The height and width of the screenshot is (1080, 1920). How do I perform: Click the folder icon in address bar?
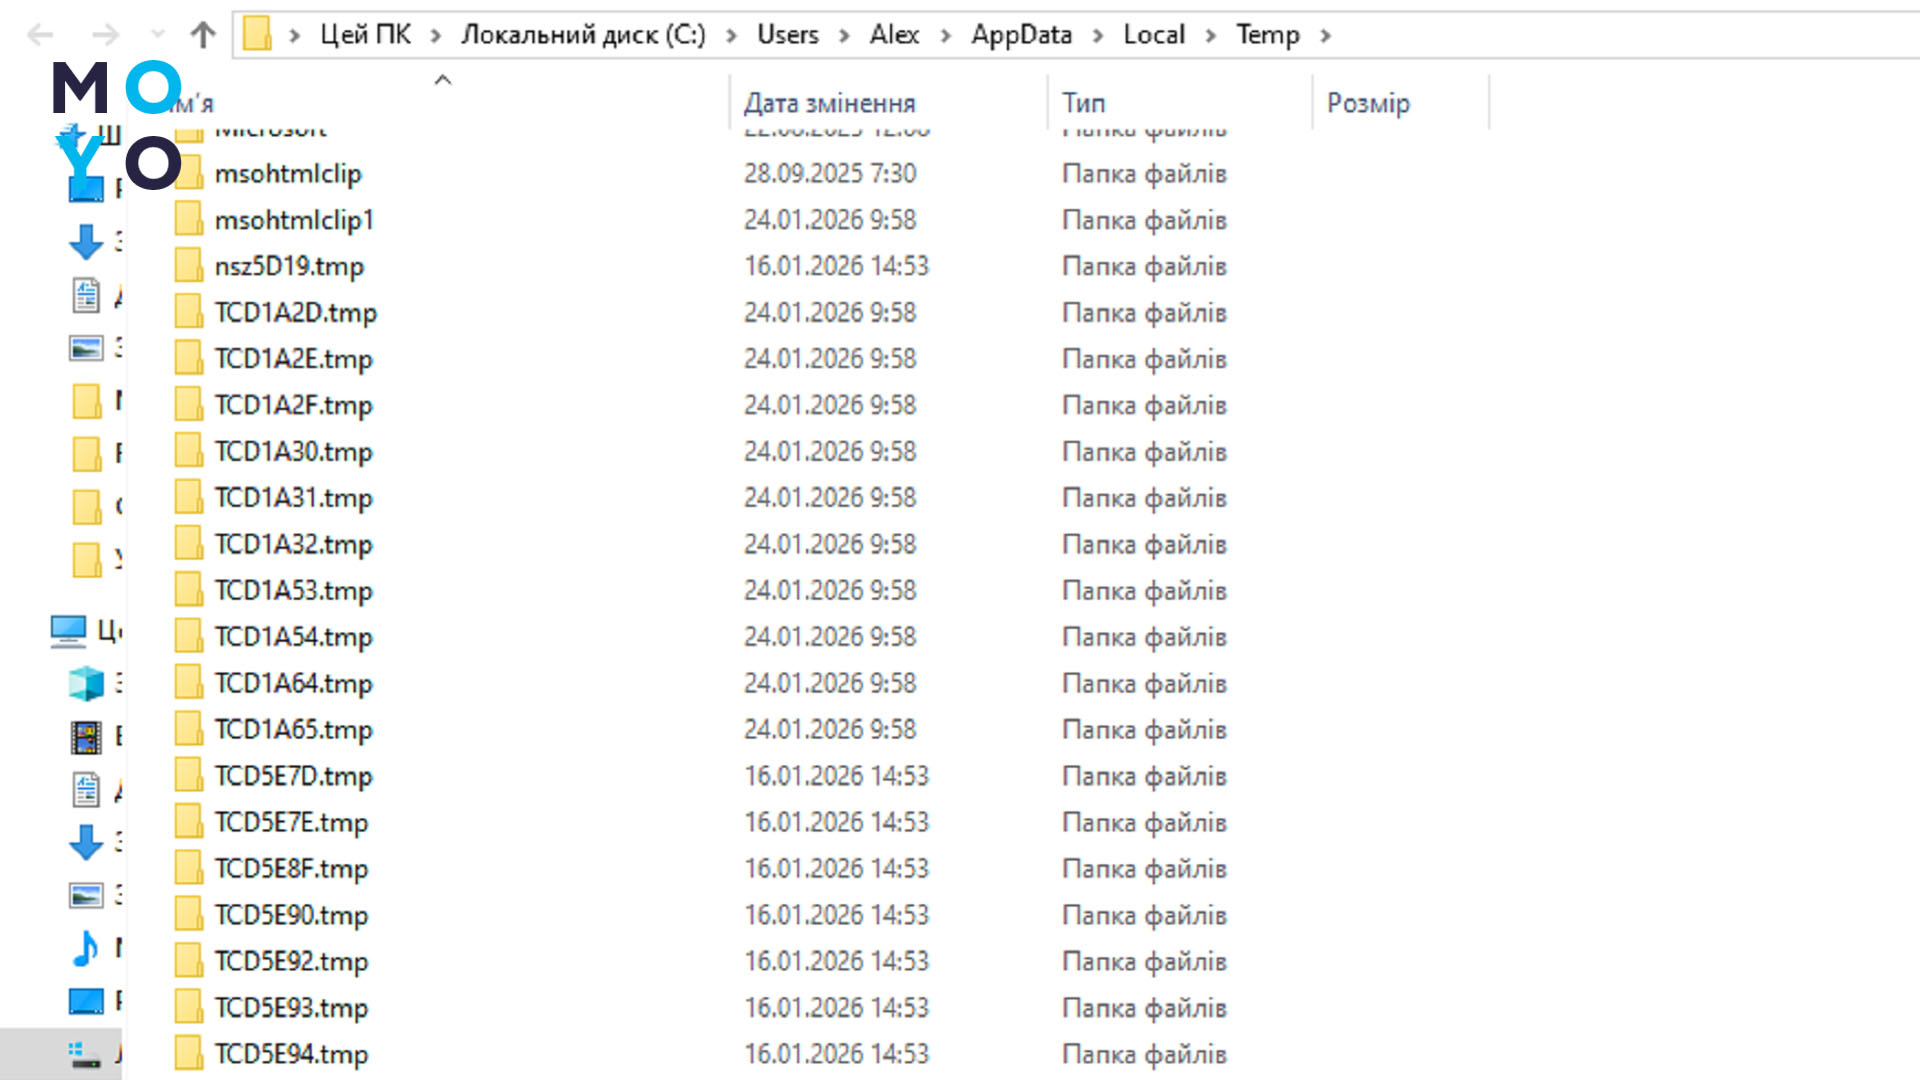tap(257, 34)
